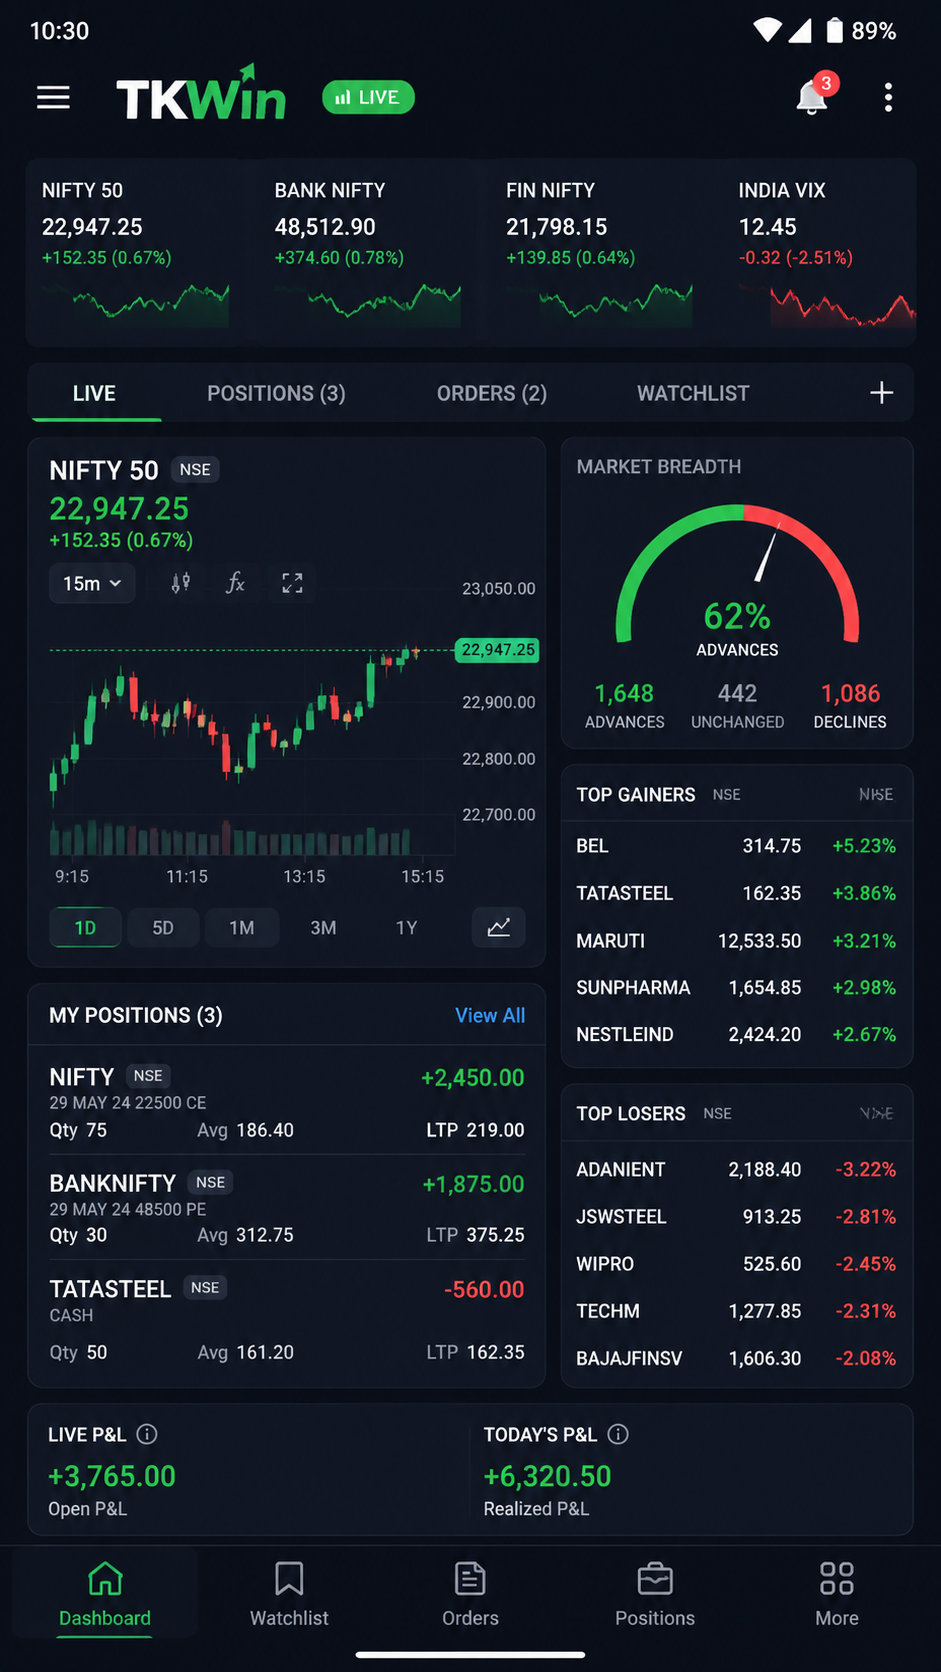This screenshot has height=1672, width=941.
Task: Select TATASTEEL in Top Gainers list
Action: click(x=737, y=893)
